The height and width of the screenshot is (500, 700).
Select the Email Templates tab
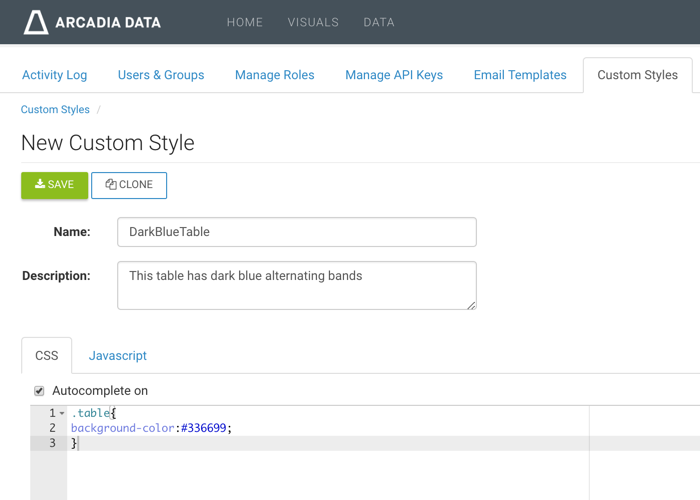click(520, 75)
